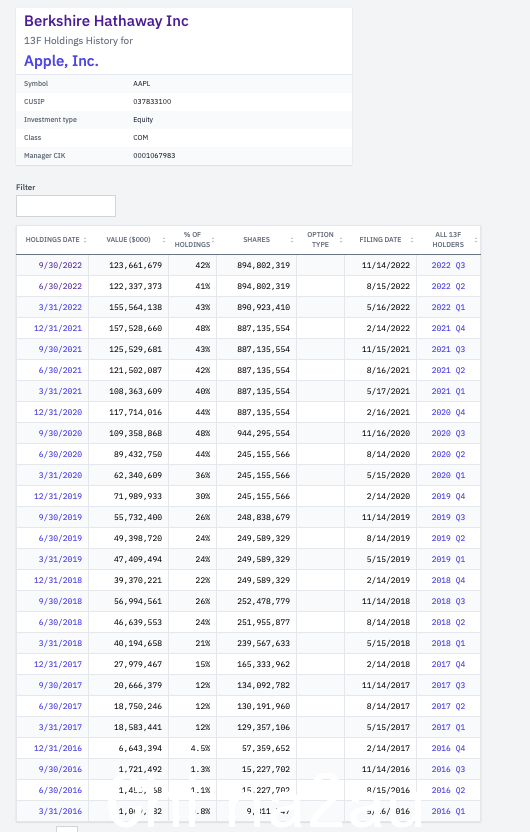Open holdings date 12/31/2021
530x832 pixels.
[x=58, y=328]
